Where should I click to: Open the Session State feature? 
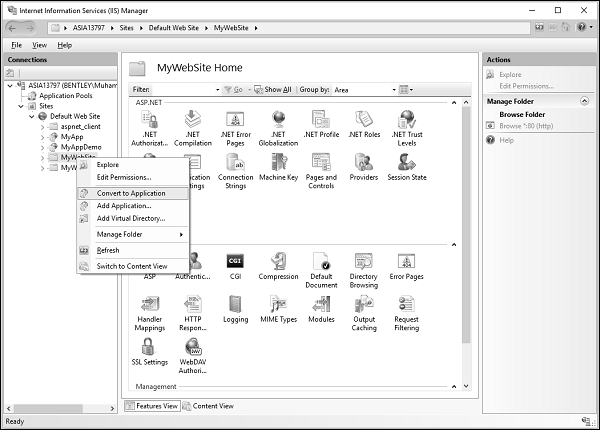click(x=407, y=167)
